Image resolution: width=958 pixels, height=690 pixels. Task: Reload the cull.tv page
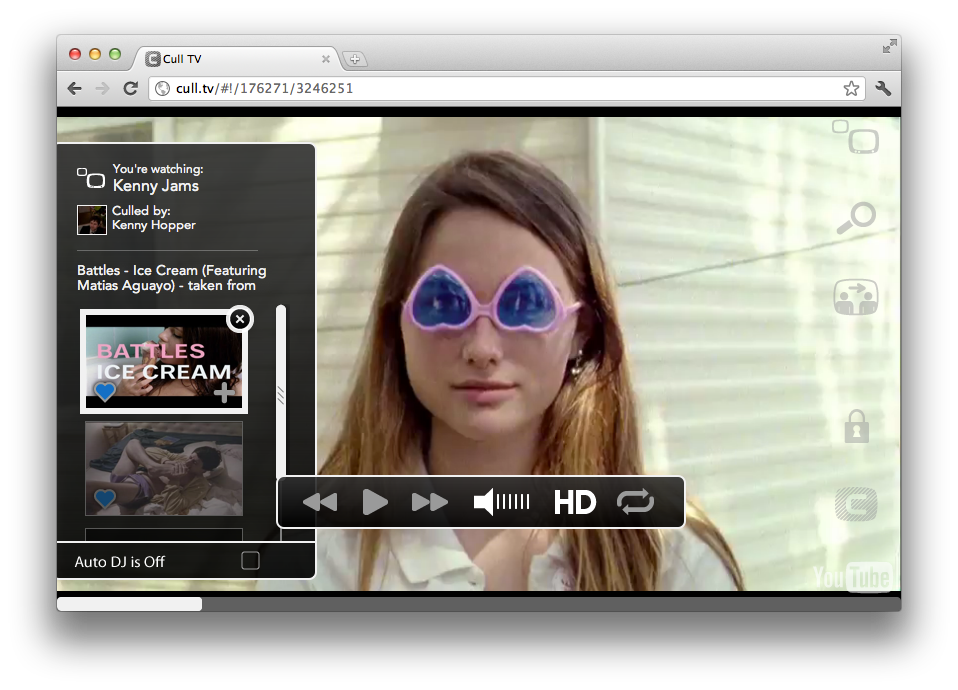pyautogui.click(x=130, y=89)
